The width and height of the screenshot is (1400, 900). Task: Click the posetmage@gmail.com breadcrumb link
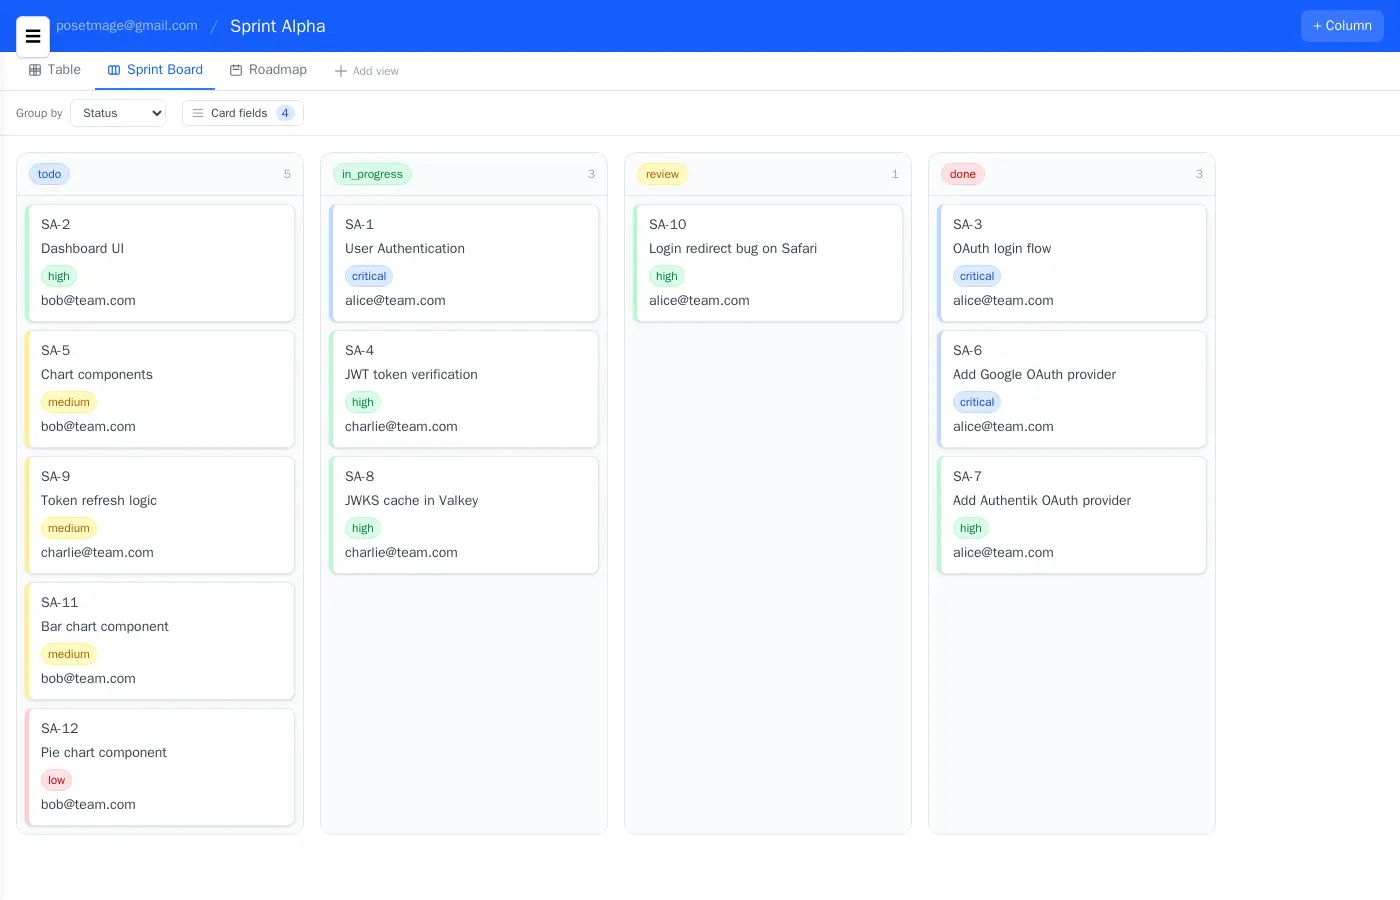[127, 26]
